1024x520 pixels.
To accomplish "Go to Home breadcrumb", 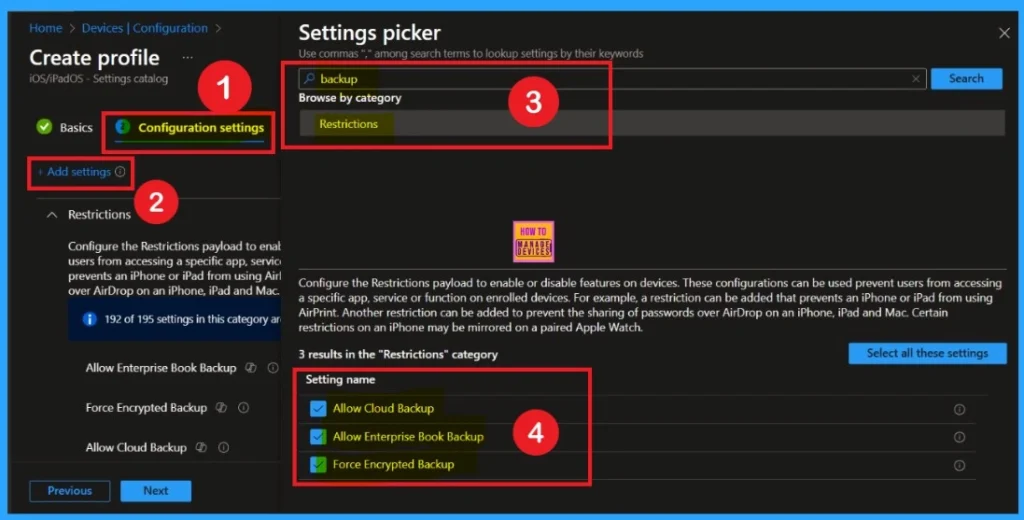I will pos(46,28).
